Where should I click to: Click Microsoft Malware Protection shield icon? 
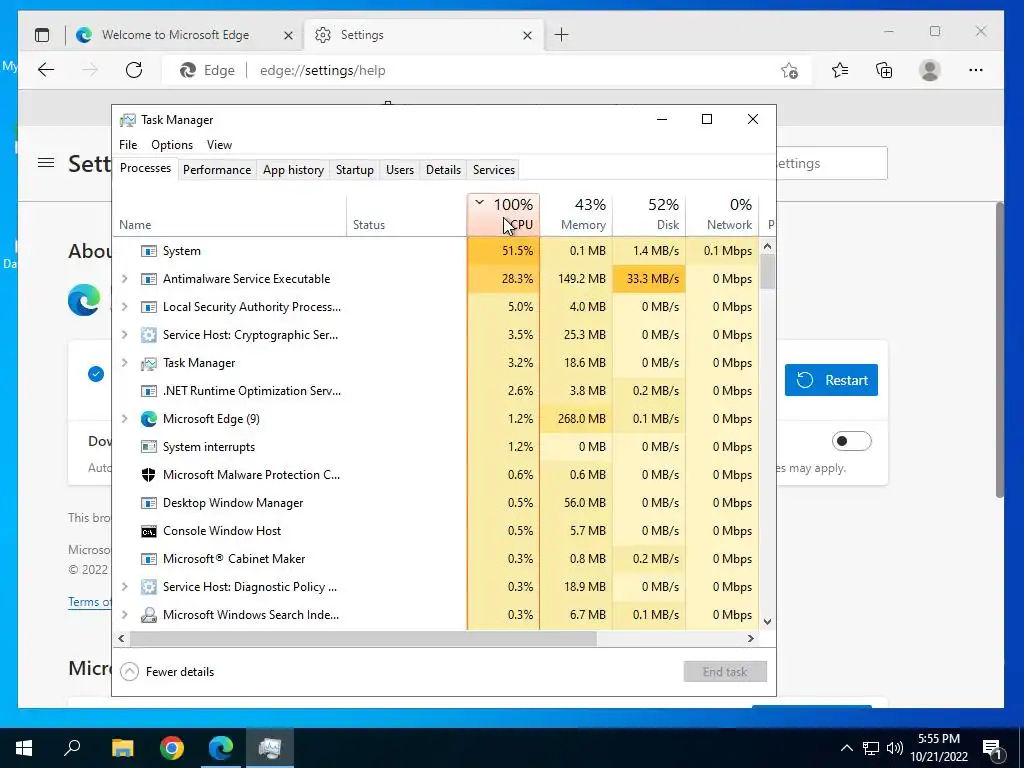click(x=149, y=475)
